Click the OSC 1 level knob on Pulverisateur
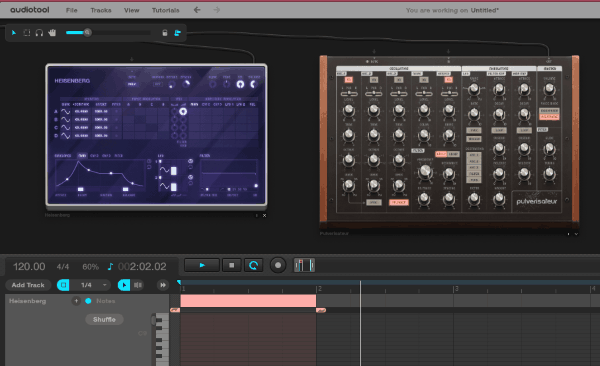The image size is (600, 366). pyautogui.click(x=349, y=111)
